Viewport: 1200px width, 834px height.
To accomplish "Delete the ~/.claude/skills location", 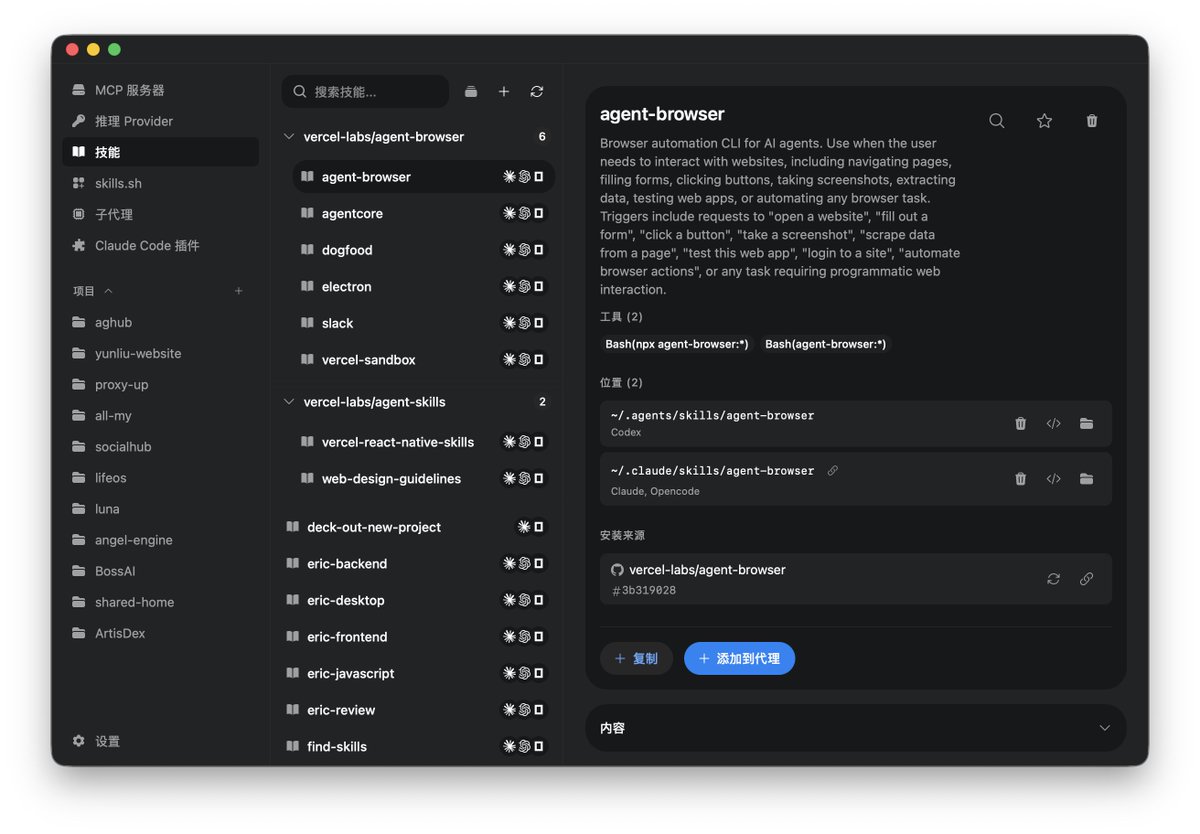I will (1020, 479).
